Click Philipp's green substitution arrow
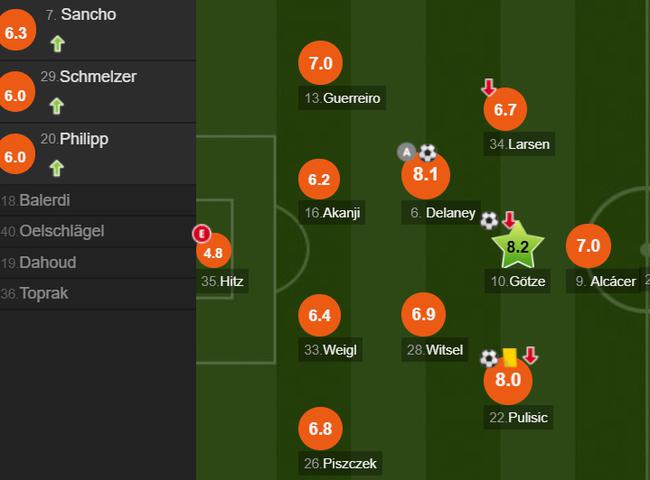650x480 pixels. (57, 168)
